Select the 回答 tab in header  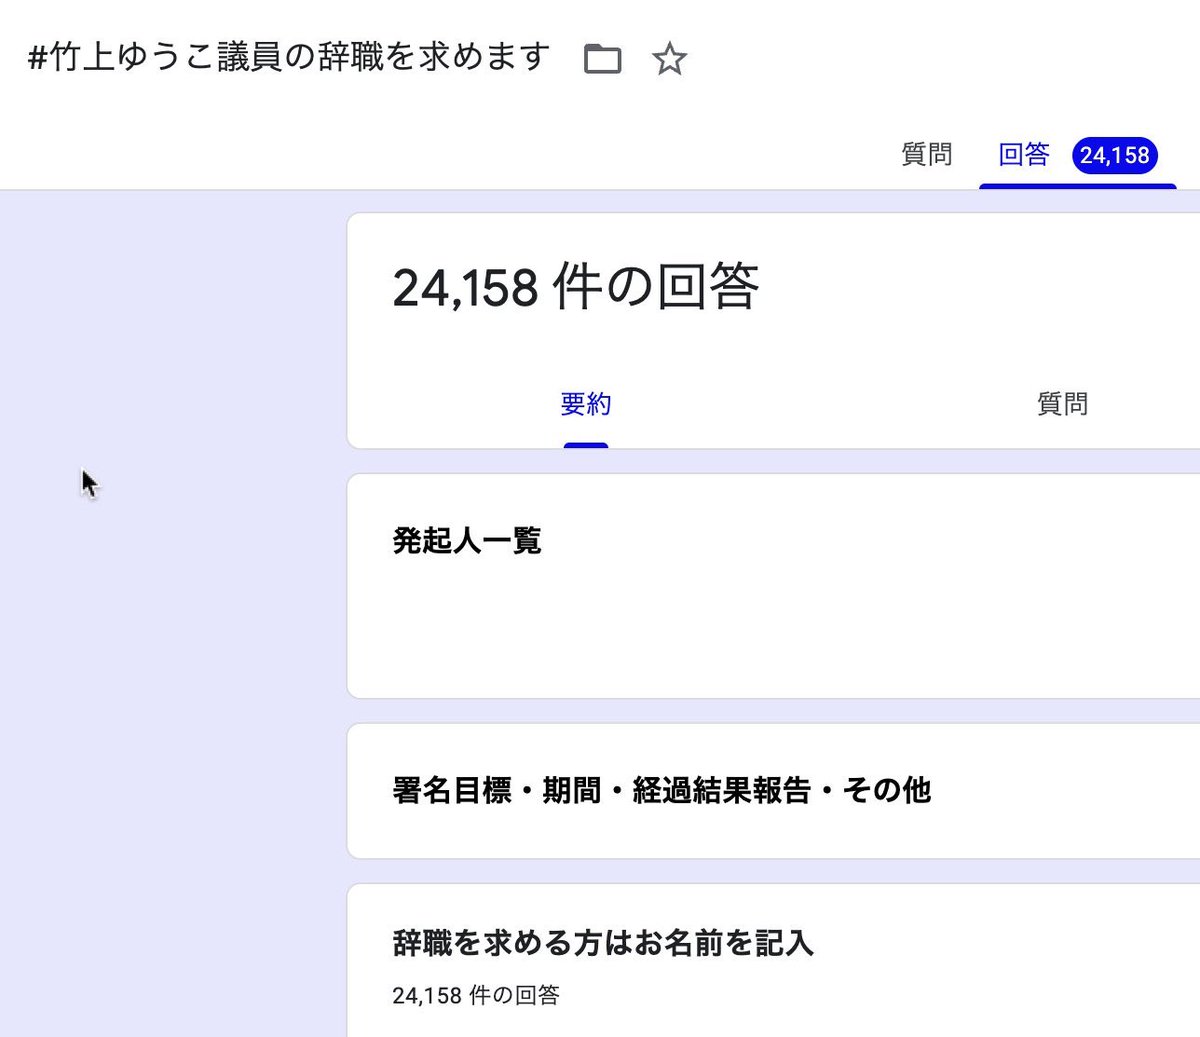click(1024, 155)
